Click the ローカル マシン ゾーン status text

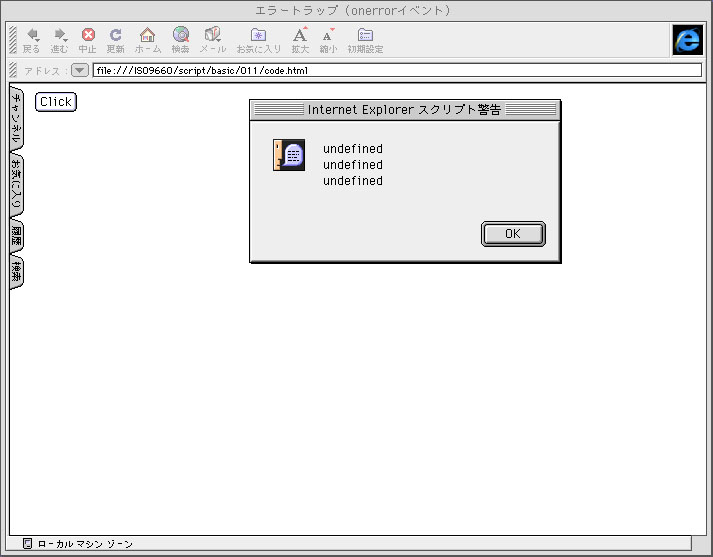[85, 544]
